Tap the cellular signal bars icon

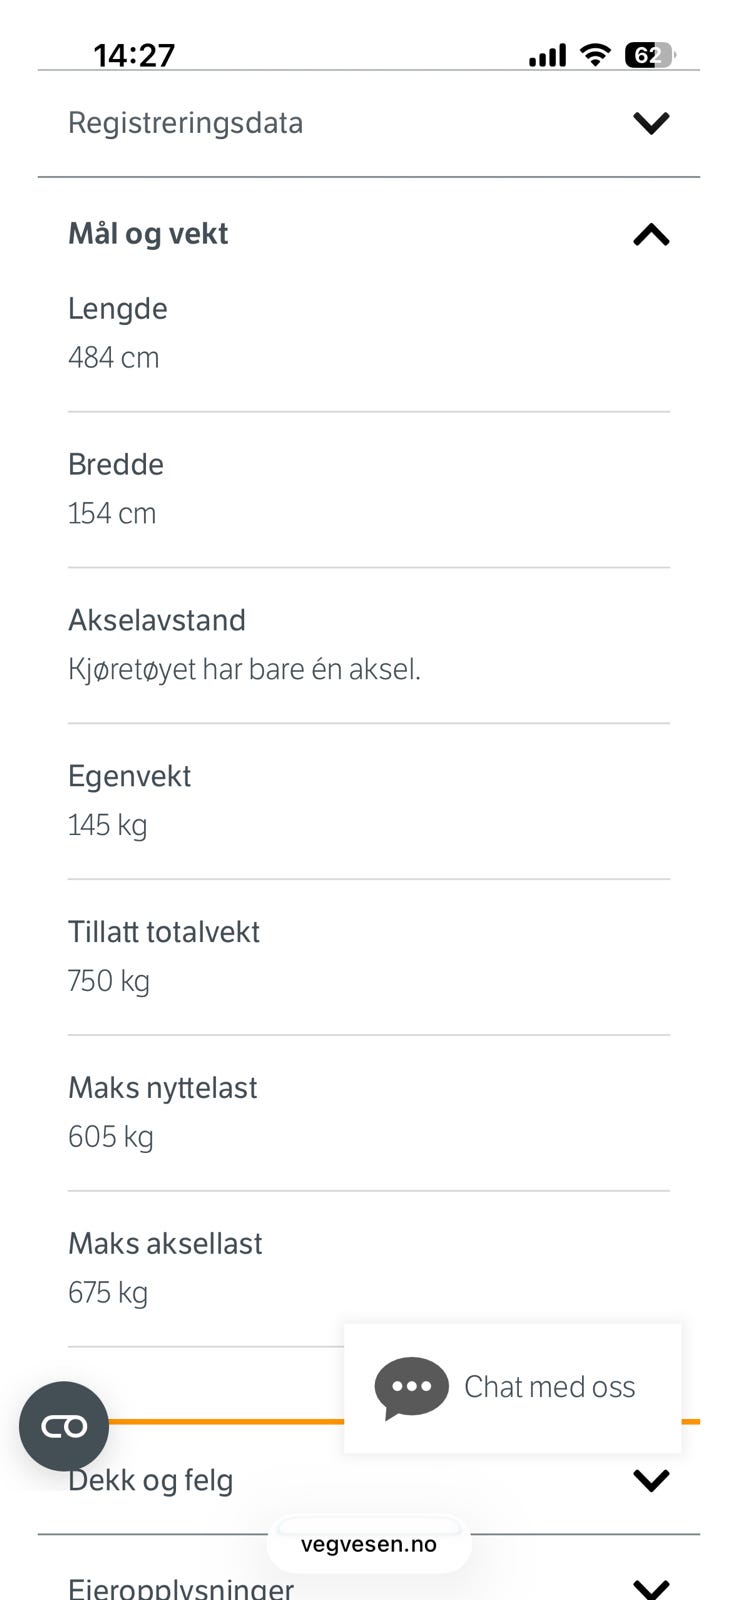(547, 55)
